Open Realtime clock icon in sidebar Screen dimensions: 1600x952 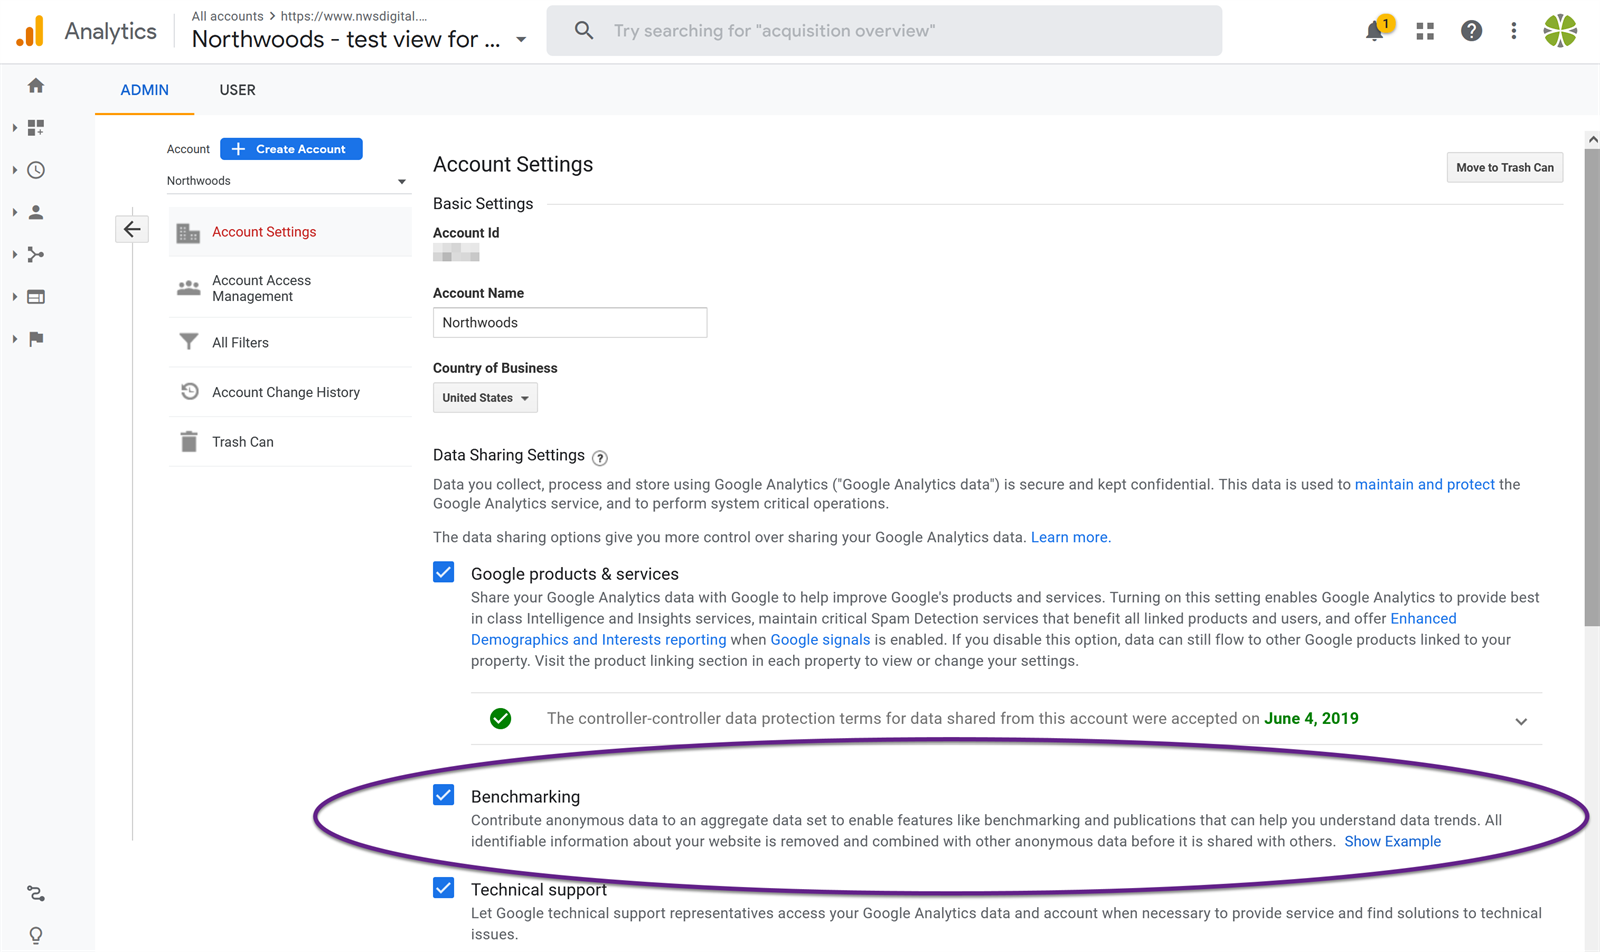pos(36,170)
